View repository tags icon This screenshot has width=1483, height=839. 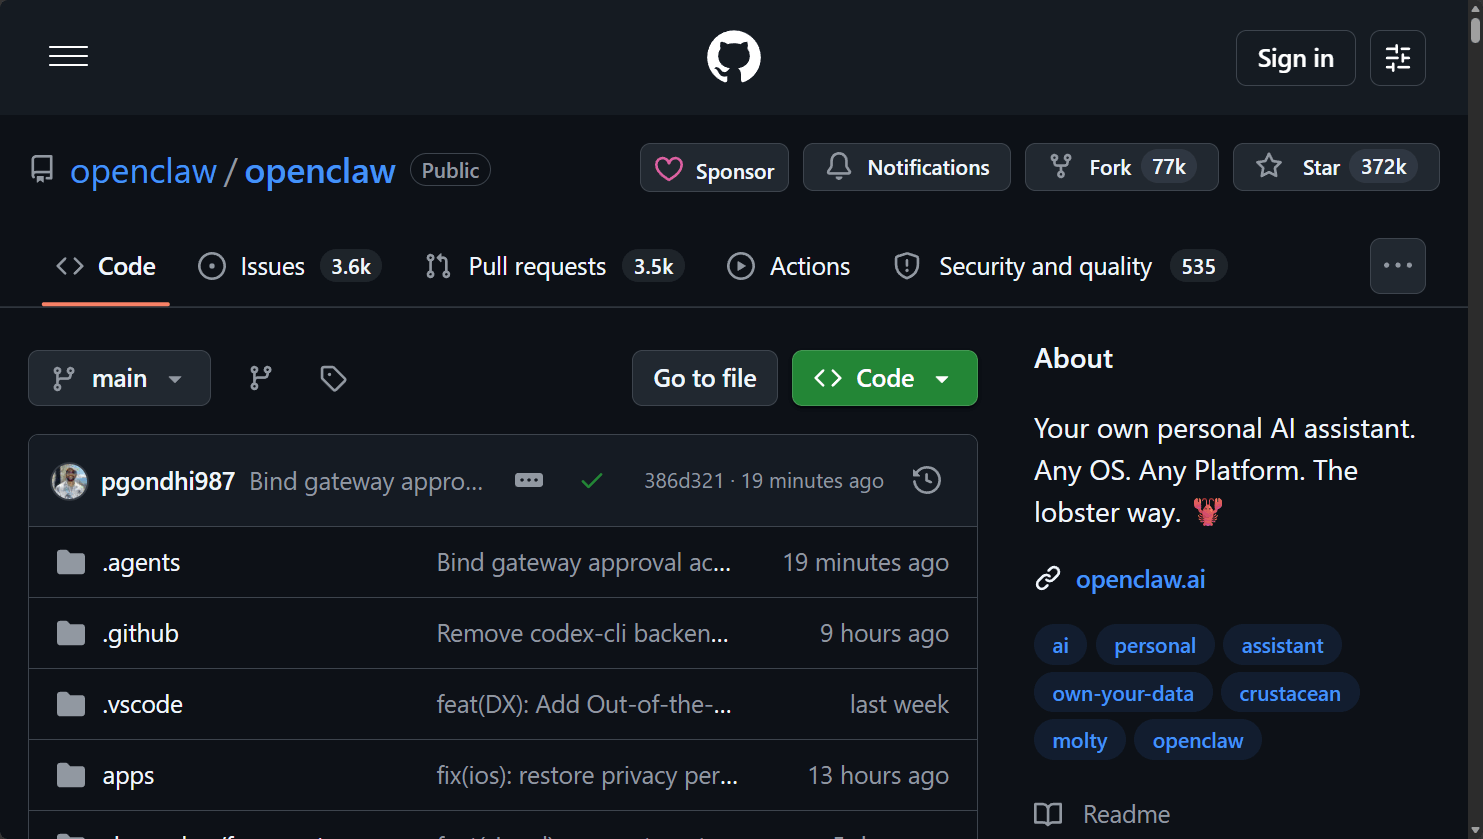click(x=333, y=378)
